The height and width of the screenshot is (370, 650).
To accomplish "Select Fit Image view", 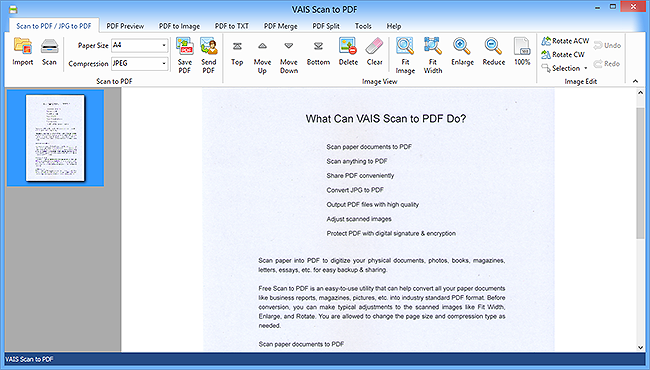I will click(x=405, y=55).
